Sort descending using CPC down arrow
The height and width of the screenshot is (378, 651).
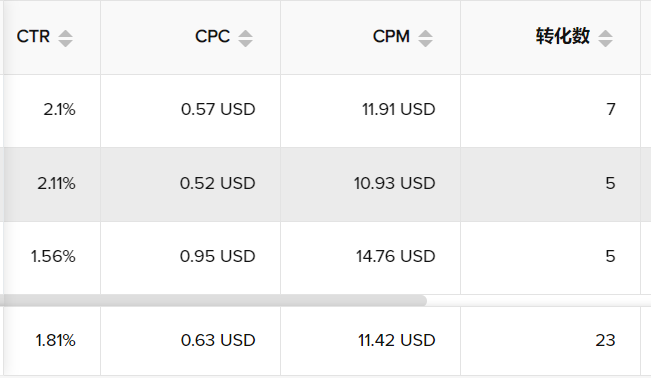245,43
